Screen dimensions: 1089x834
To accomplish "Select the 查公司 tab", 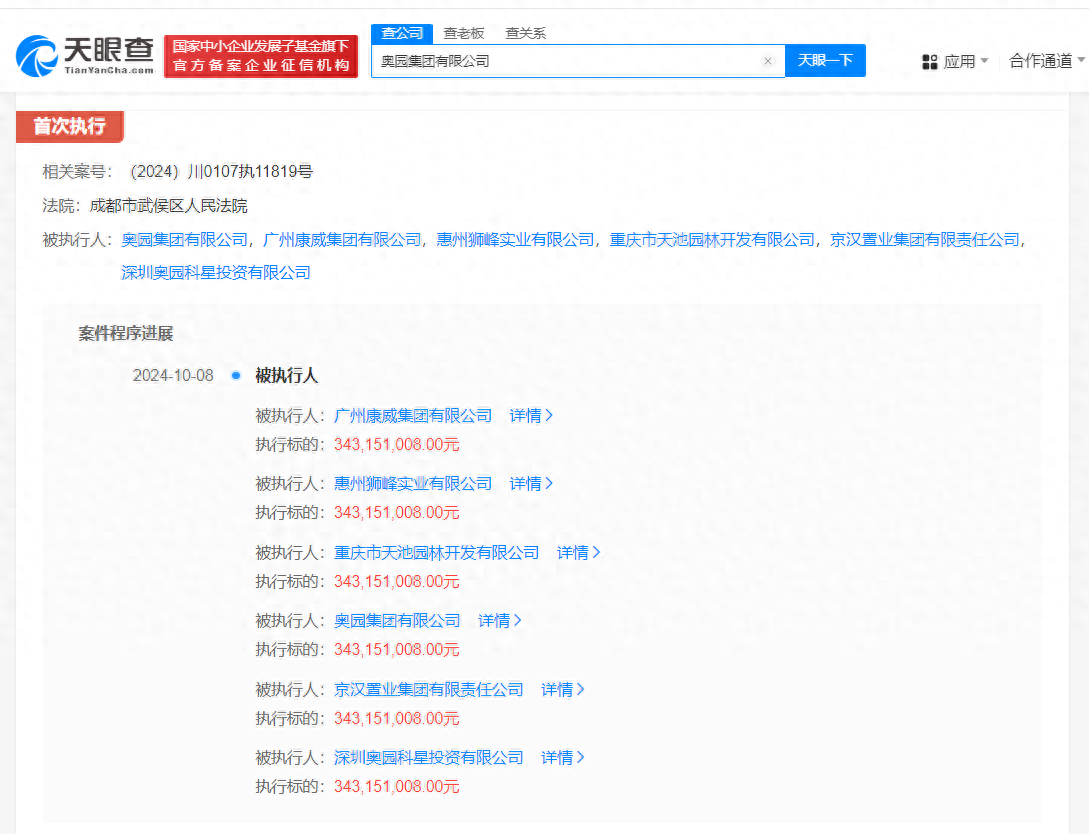I will coord(402,33).
